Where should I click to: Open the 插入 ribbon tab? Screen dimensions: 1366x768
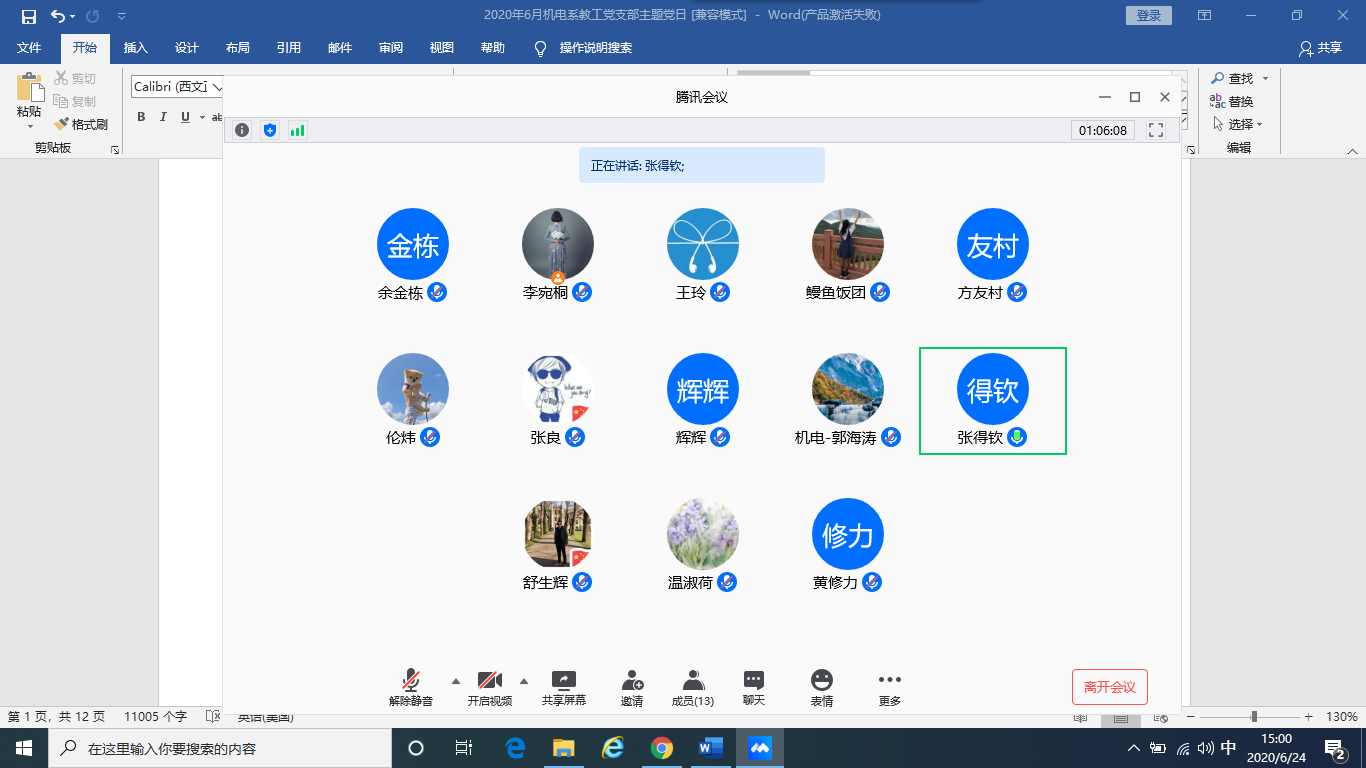[x=135, y=48]
